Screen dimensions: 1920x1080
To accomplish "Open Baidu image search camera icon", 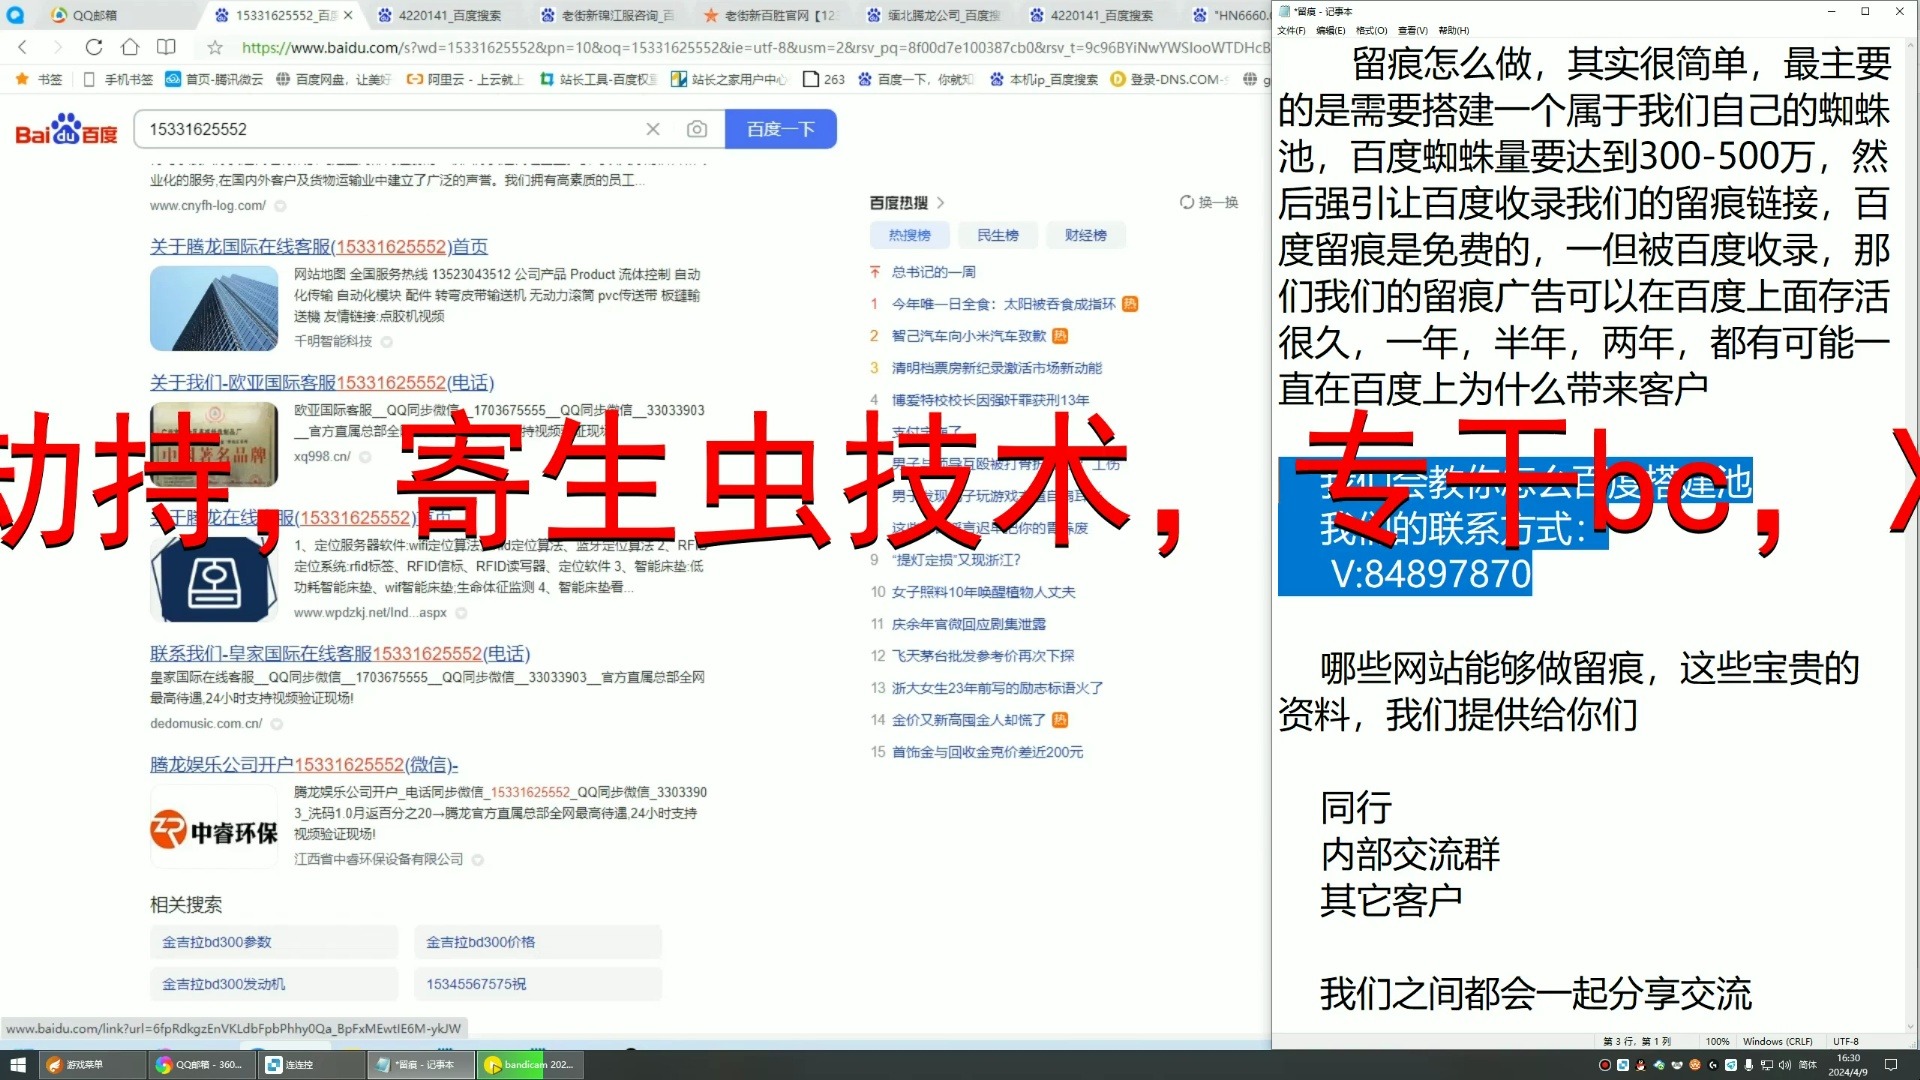I will click(697, 129).
